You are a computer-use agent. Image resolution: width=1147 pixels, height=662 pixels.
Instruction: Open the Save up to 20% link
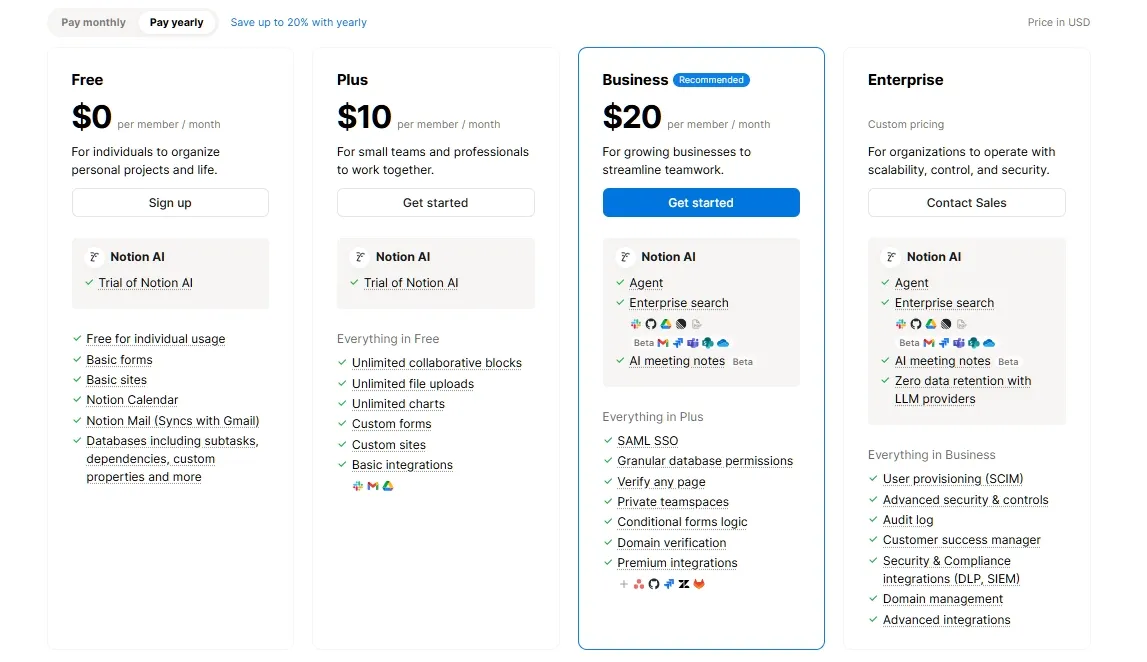pos(297,21)
